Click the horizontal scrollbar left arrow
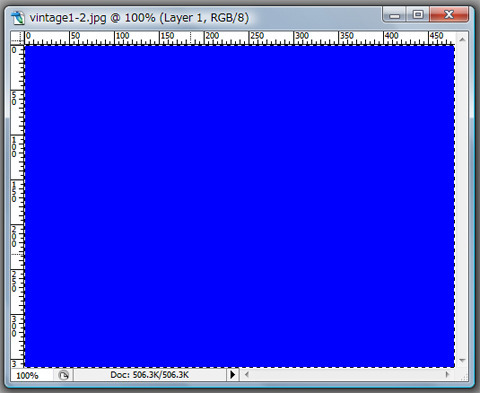 247,374
